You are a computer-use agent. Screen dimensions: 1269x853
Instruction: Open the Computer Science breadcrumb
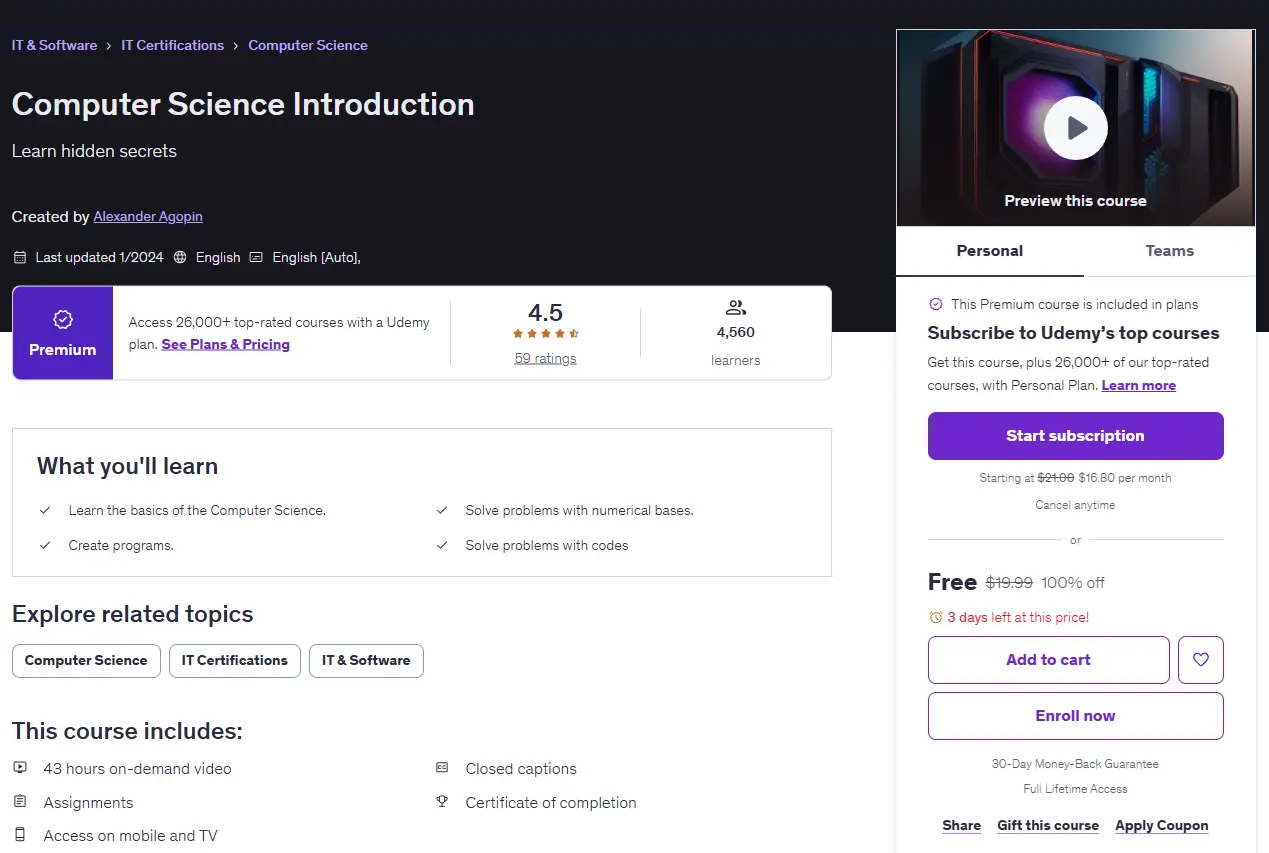coord(308,45)
